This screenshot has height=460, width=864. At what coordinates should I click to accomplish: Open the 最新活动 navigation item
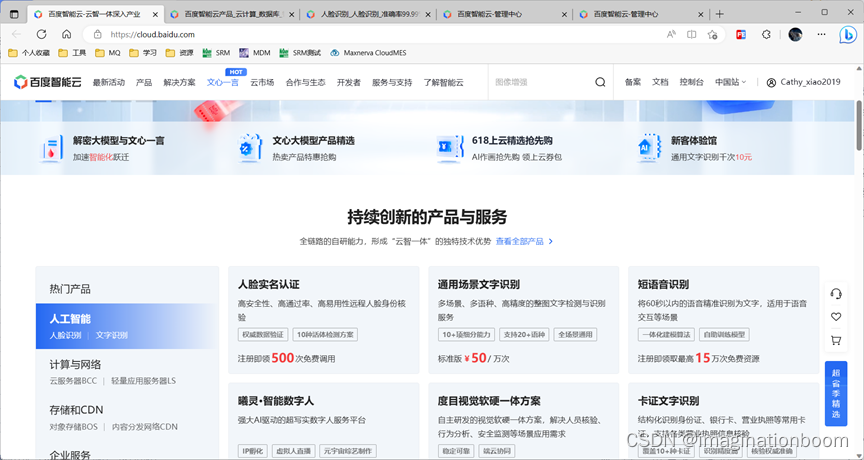pyautogui.click(x=109, y=82)
